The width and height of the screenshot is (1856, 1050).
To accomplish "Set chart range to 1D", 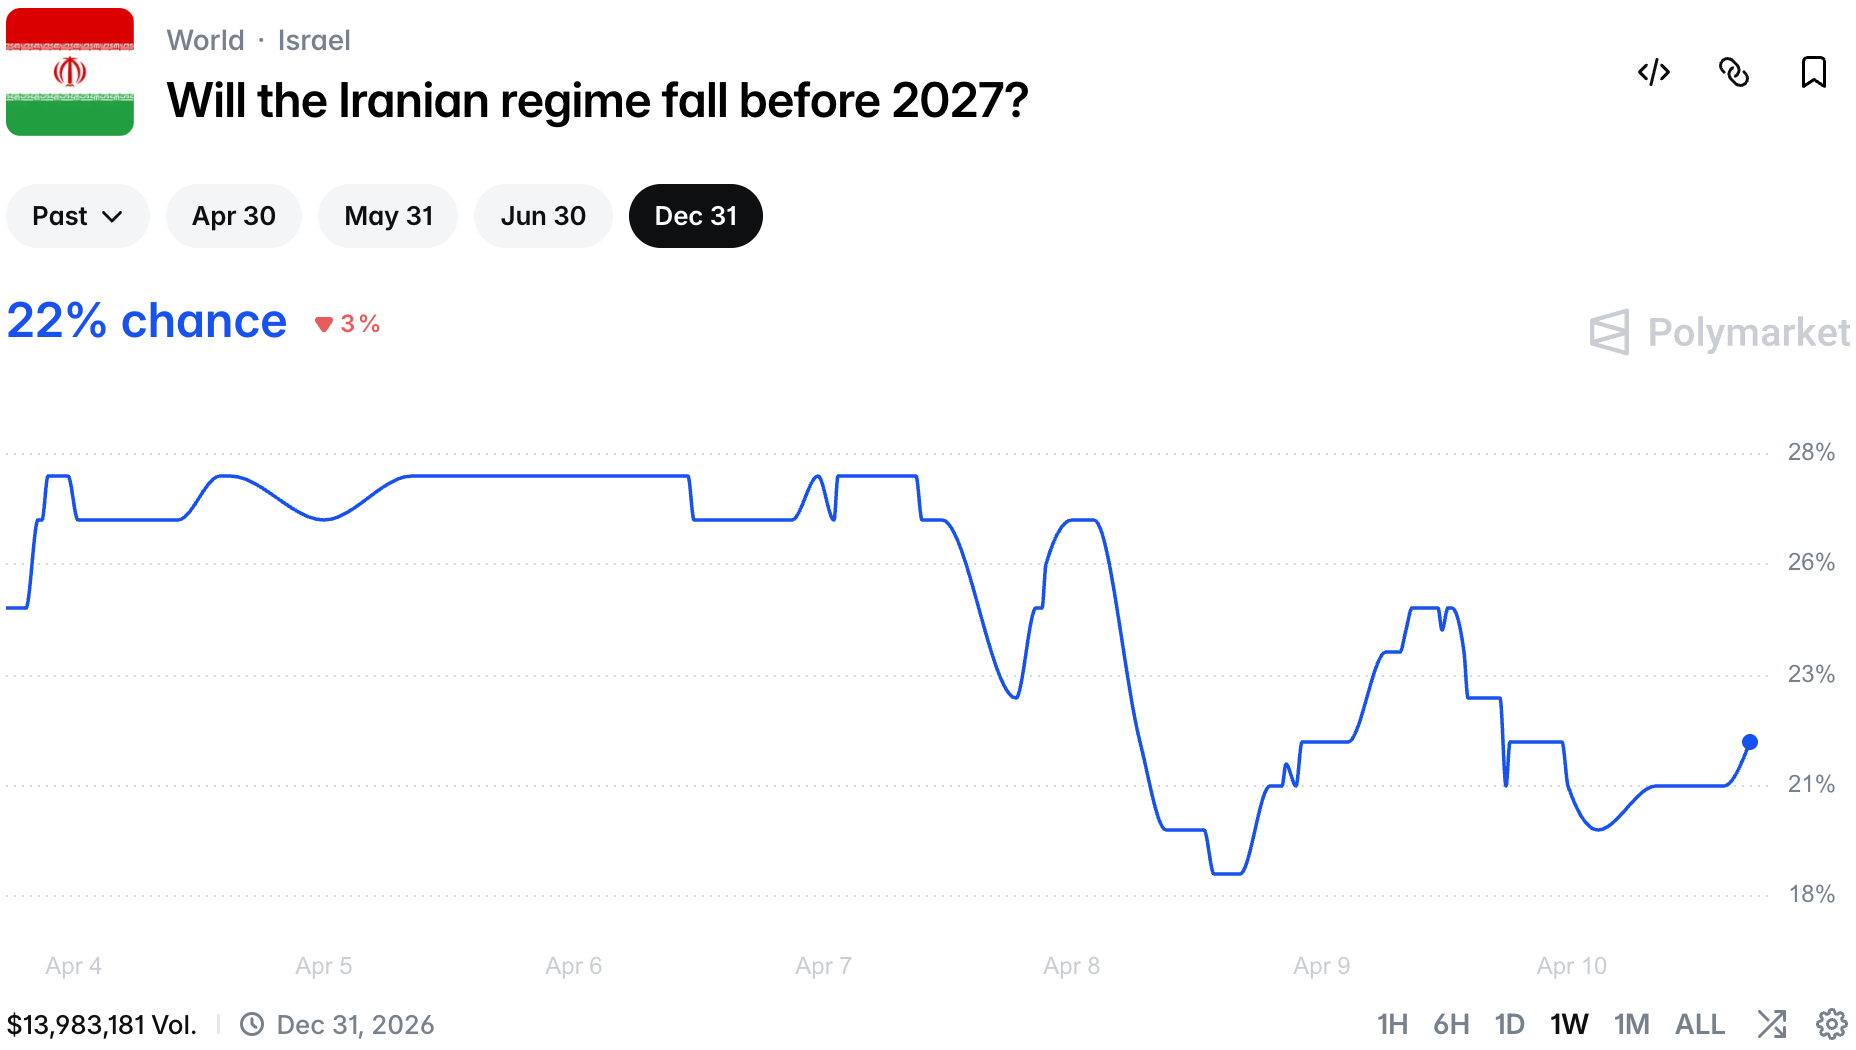I will pos(1509,1024).
